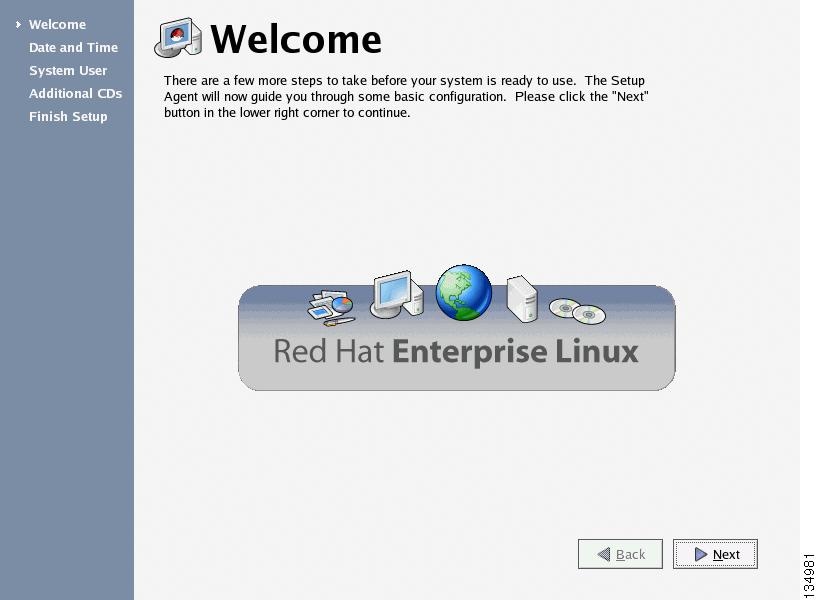Jump to the Finish Setup step
The image size is (817, 600).
[68, 116]
